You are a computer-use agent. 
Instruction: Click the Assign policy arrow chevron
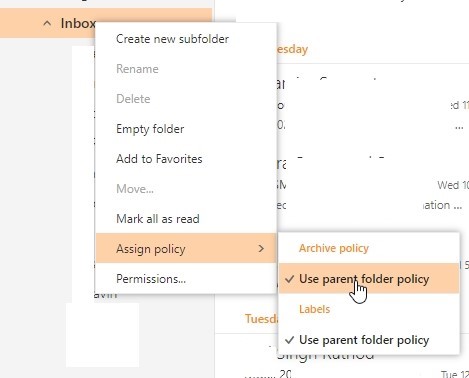click(x=261, y=248)
